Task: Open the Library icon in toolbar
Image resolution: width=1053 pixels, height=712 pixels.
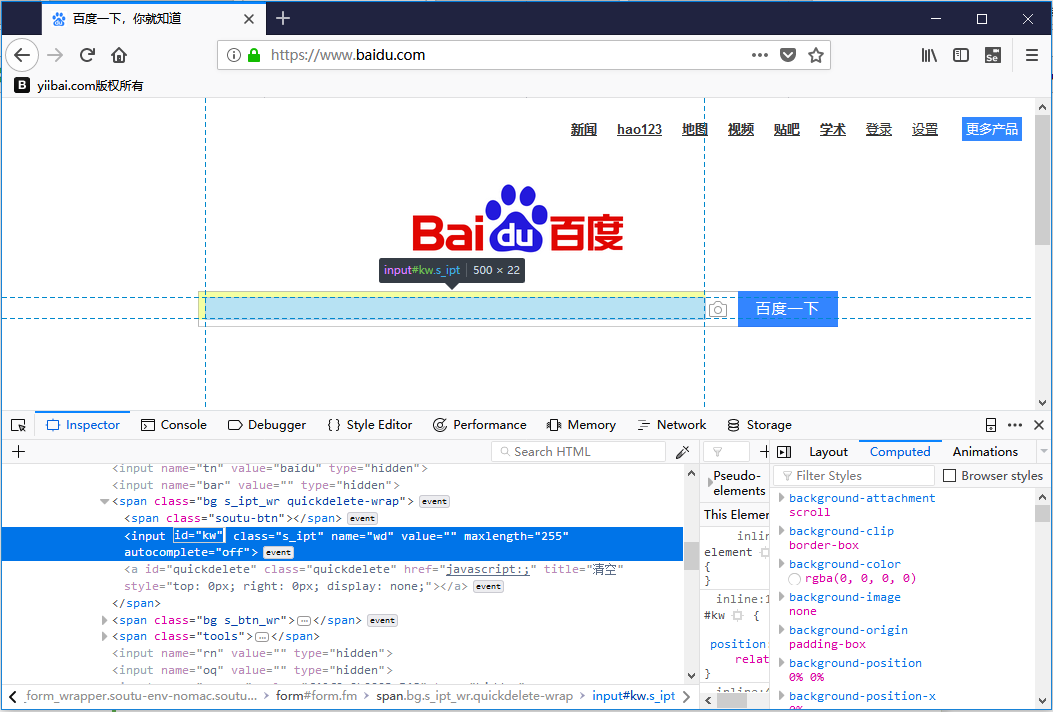Action: [x=929, y=55]
